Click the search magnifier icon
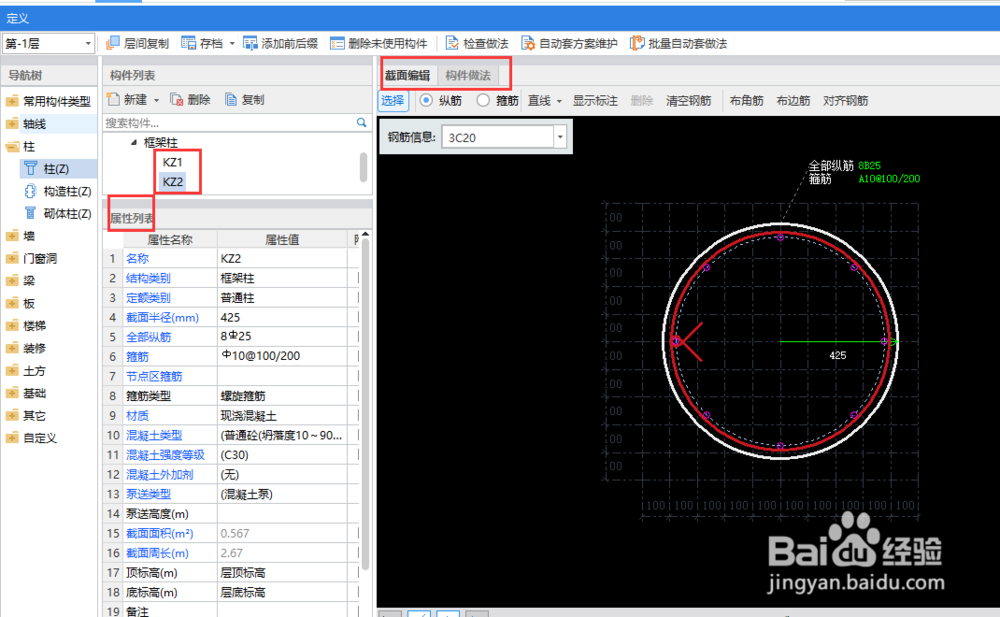This screenshot has width=1000, height=617. (362, 123)
